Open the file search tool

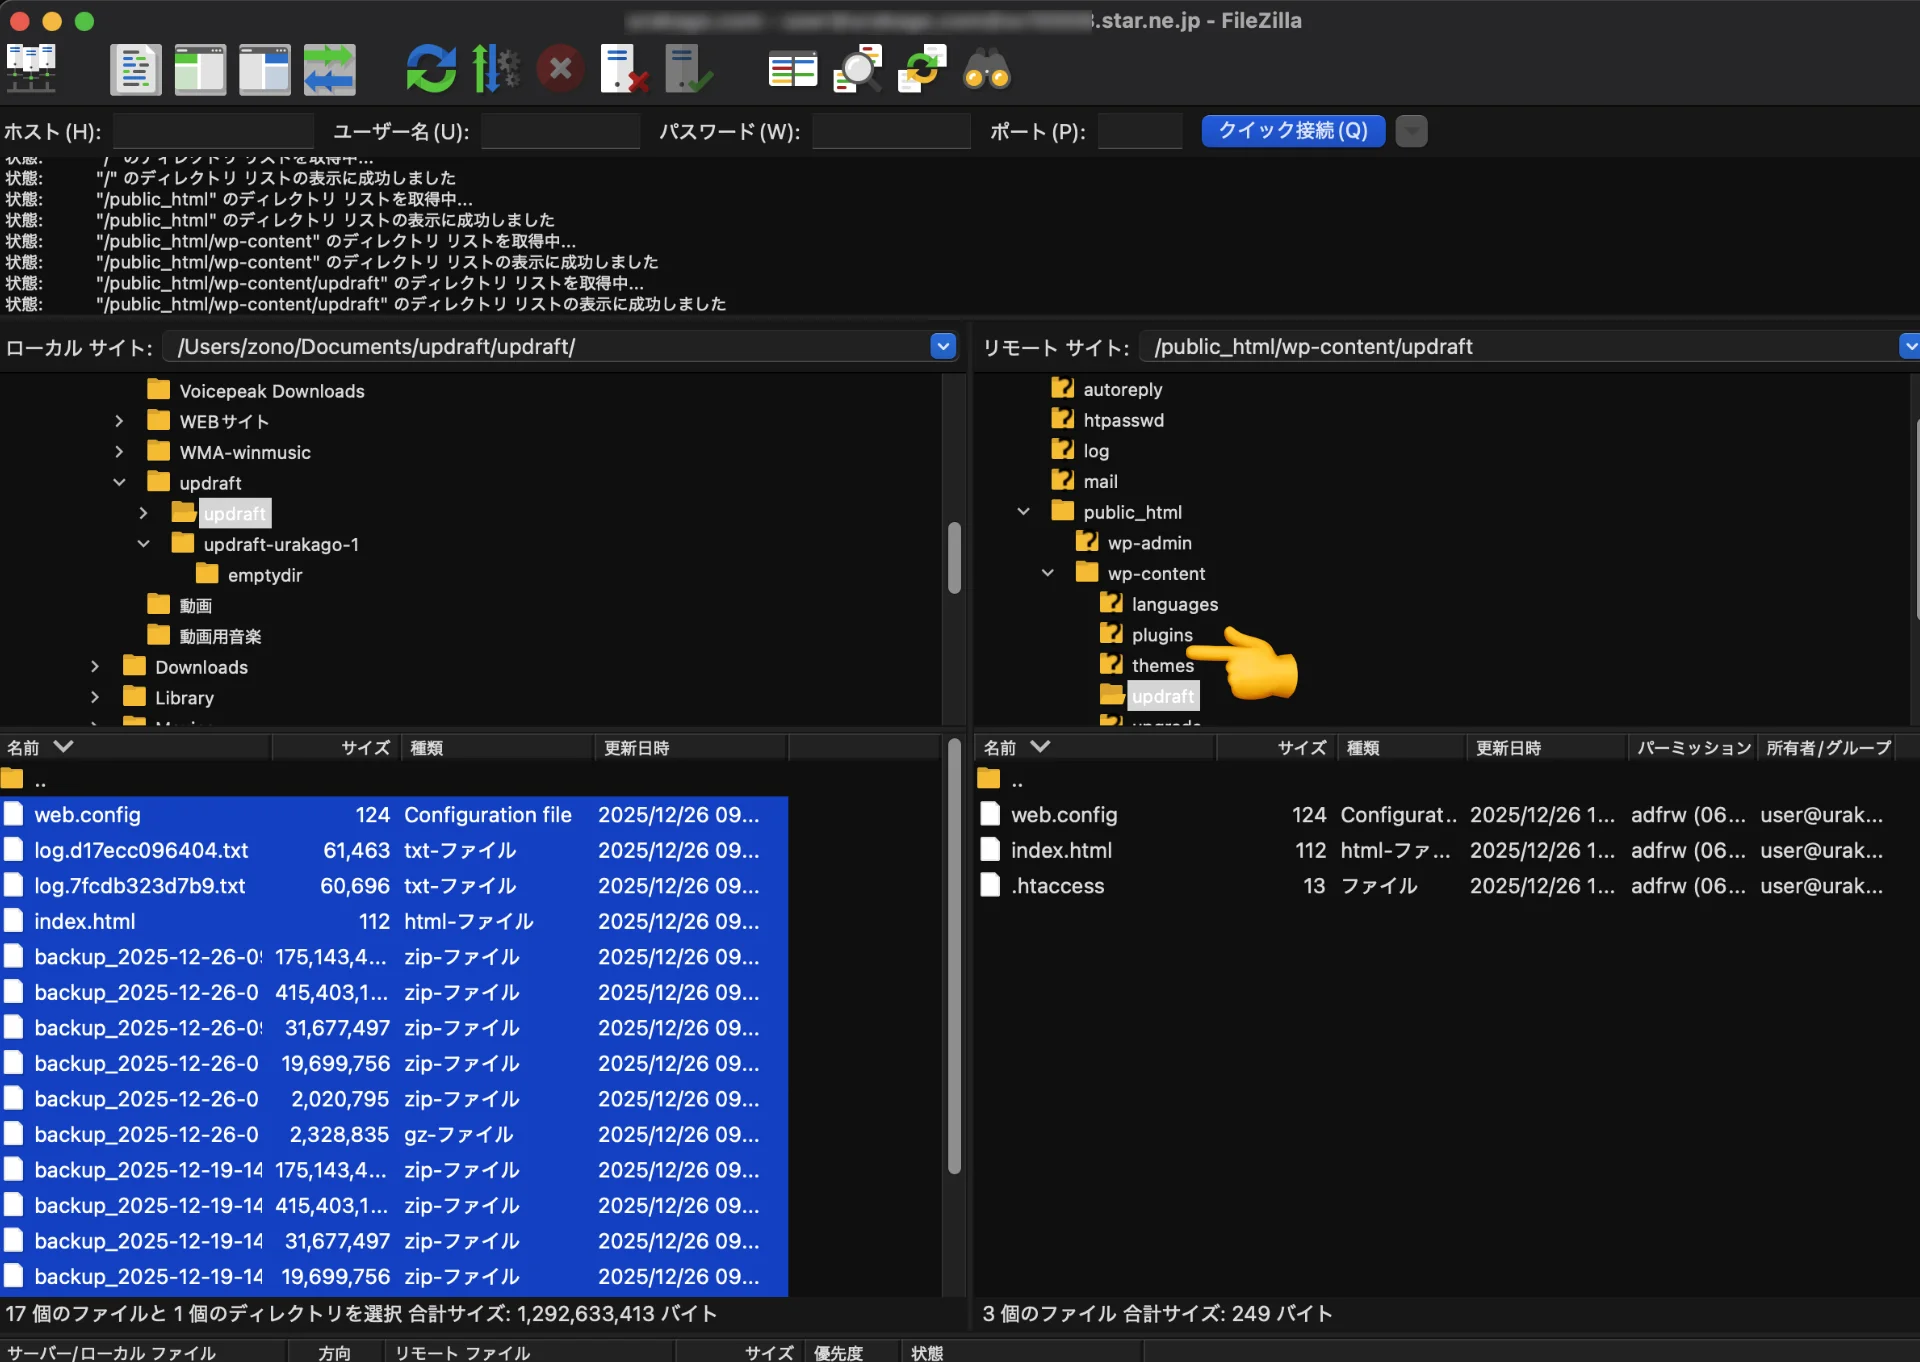pyautogui.click(x=985, y=68)
